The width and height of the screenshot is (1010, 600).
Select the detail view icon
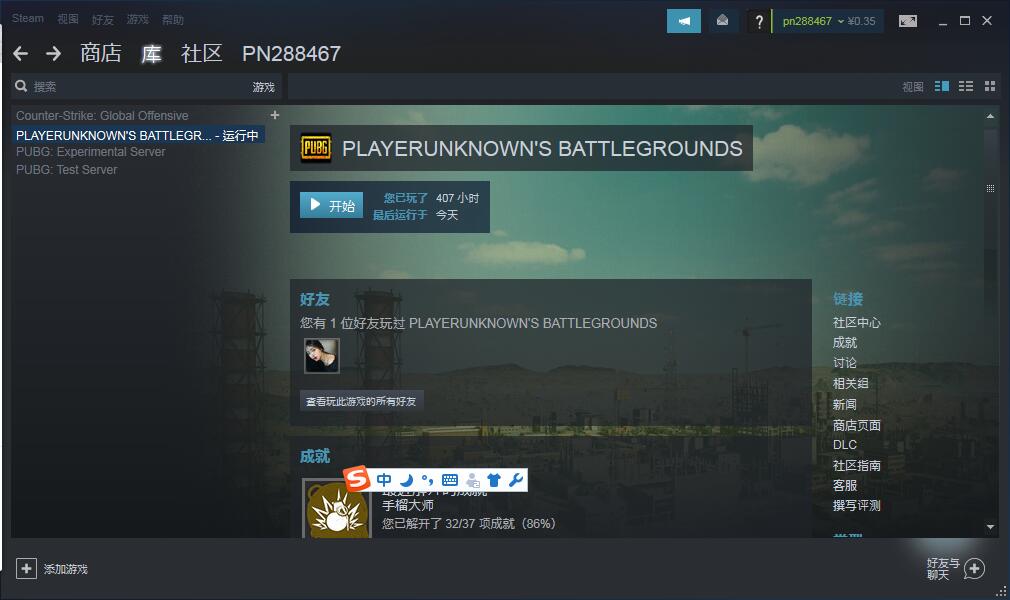coord(942,86)
